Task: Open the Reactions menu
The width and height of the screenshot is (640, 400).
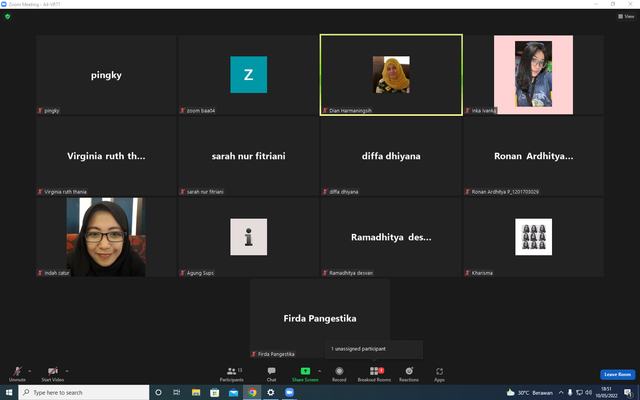Action: tap(409, 373)
